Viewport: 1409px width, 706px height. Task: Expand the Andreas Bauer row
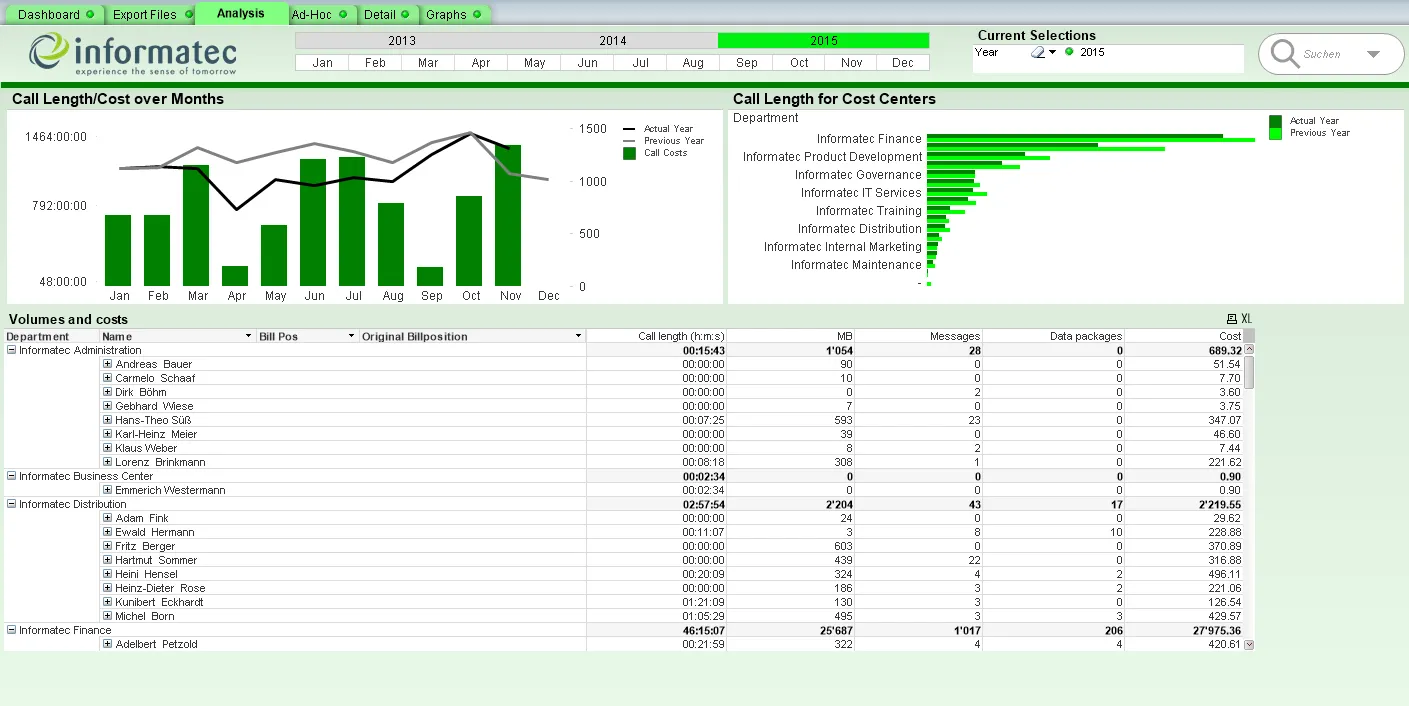point(108,365)
